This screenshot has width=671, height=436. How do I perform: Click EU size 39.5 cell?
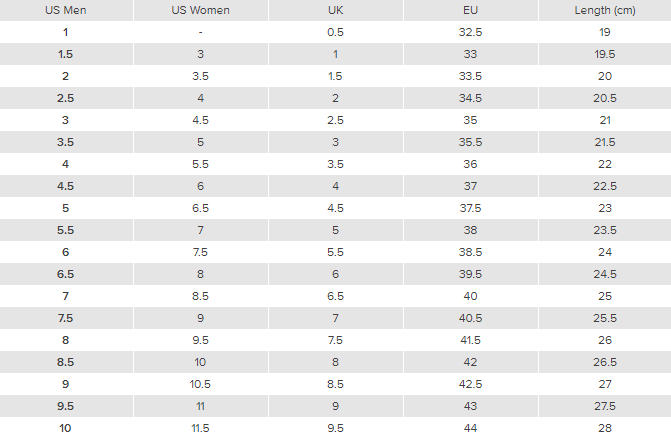point(470,274)
